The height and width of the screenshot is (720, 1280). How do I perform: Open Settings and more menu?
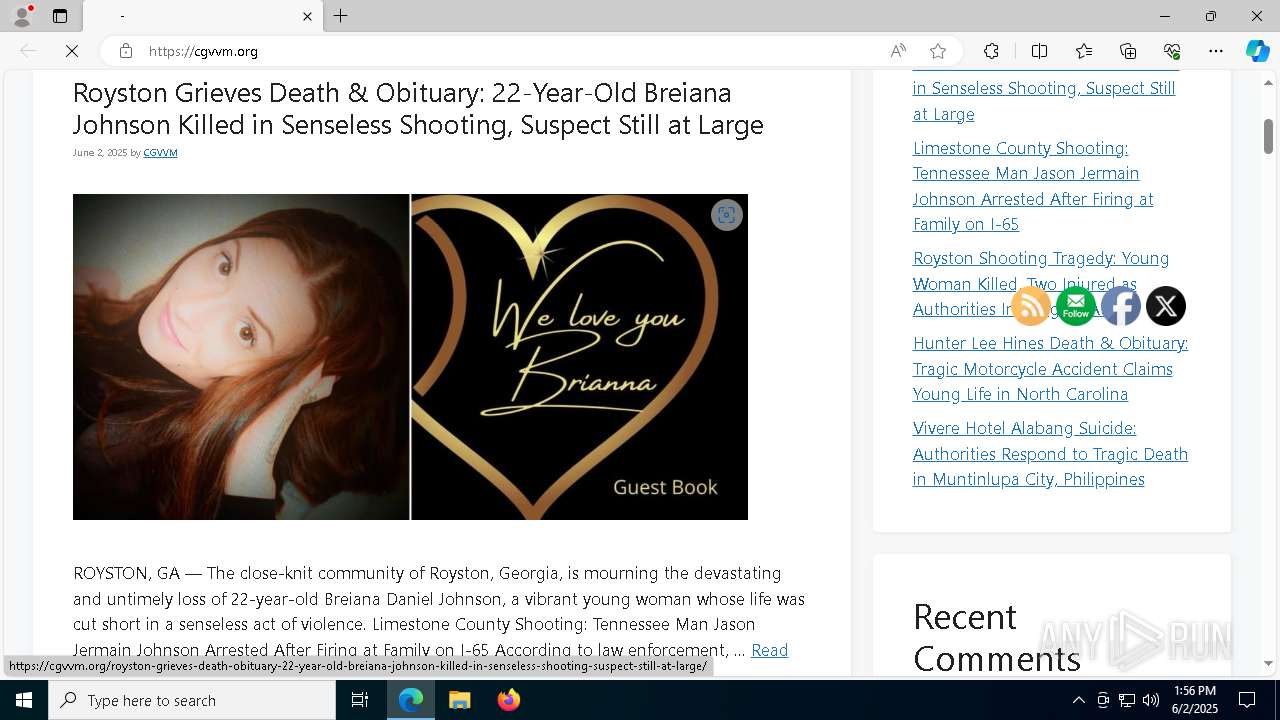click(x=1216, y=51)
